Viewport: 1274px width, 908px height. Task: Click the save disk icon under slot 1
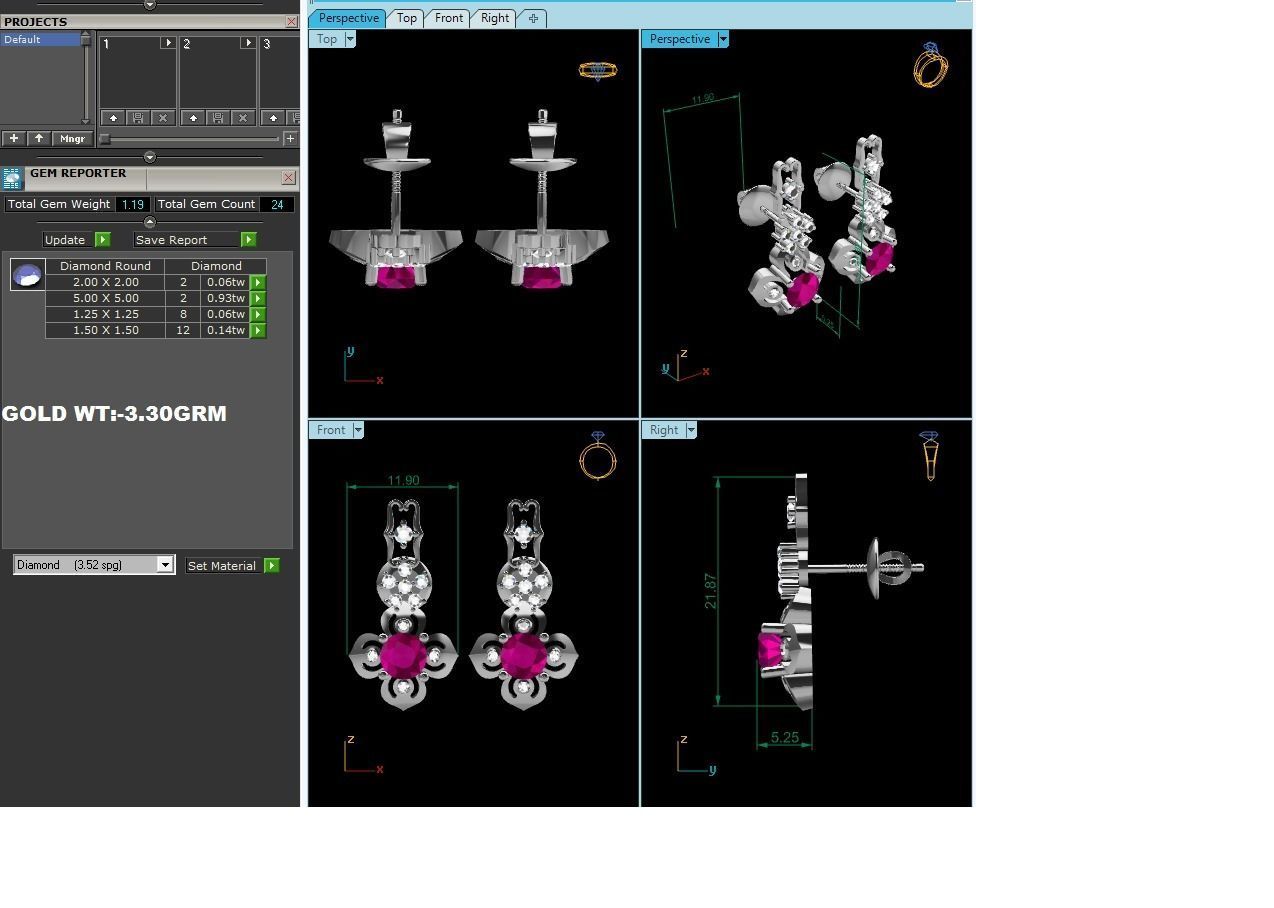(138, 118)
